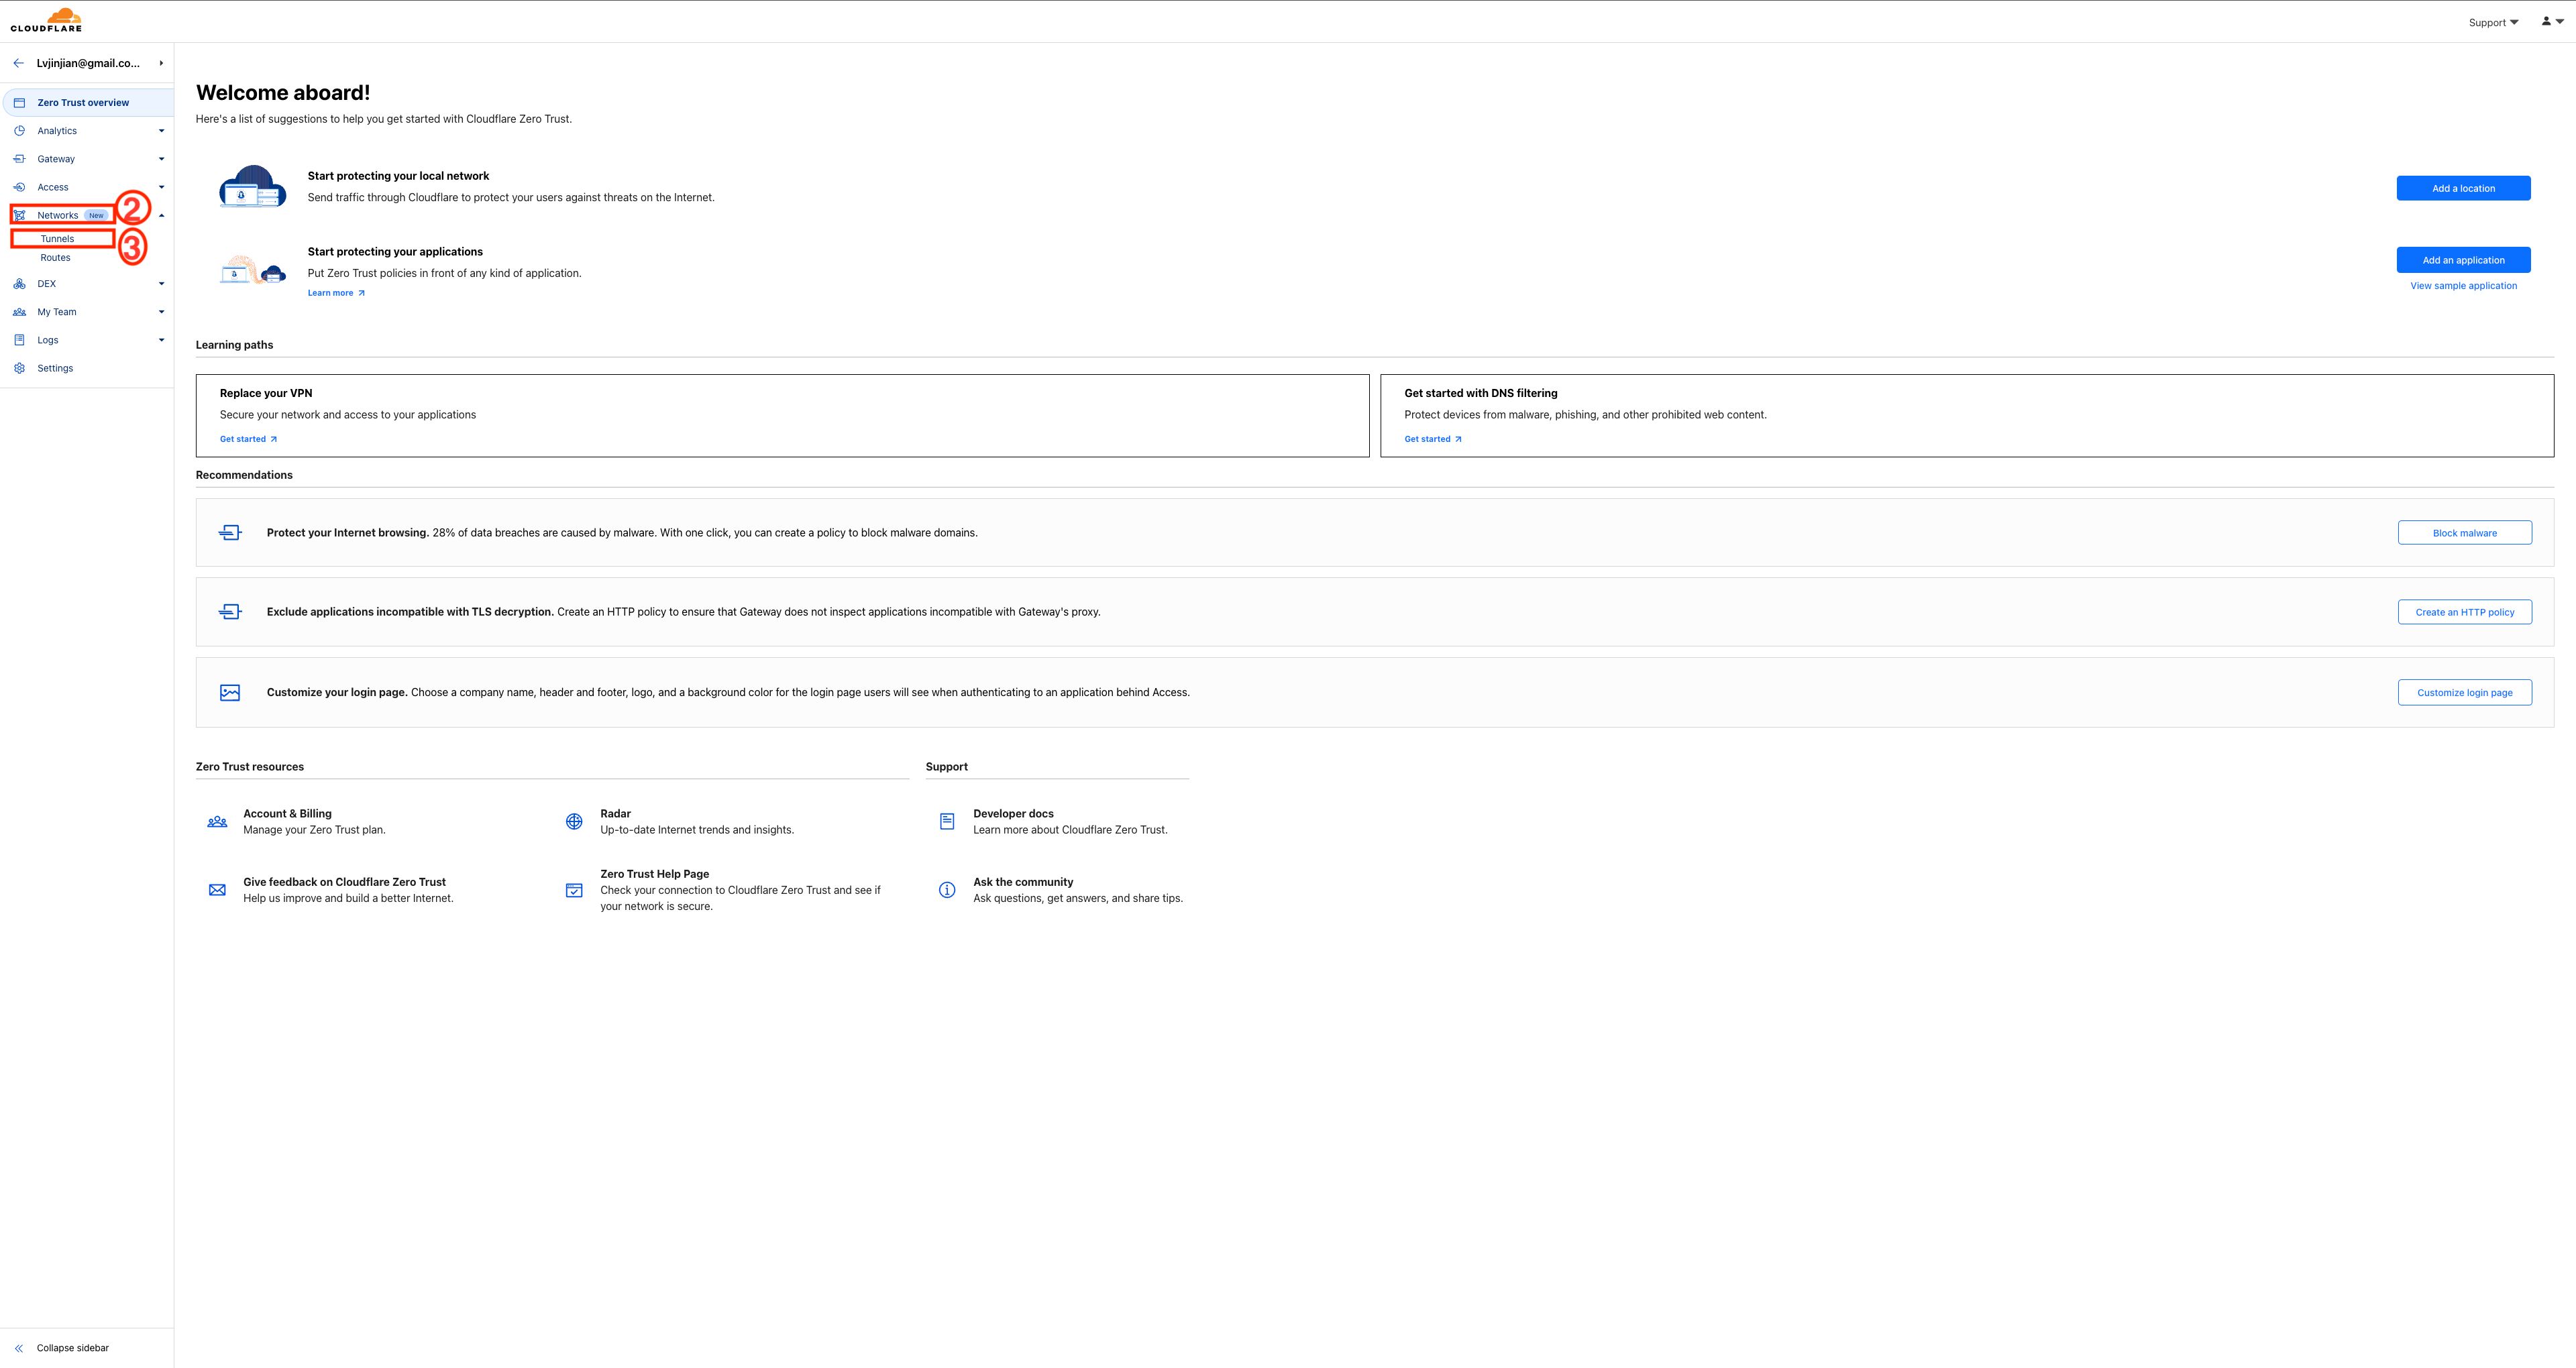This screenshot has height=1368, width=2576.
Task: Select Zero Trust overview in sidebar
Action: [x=88, y=103]
